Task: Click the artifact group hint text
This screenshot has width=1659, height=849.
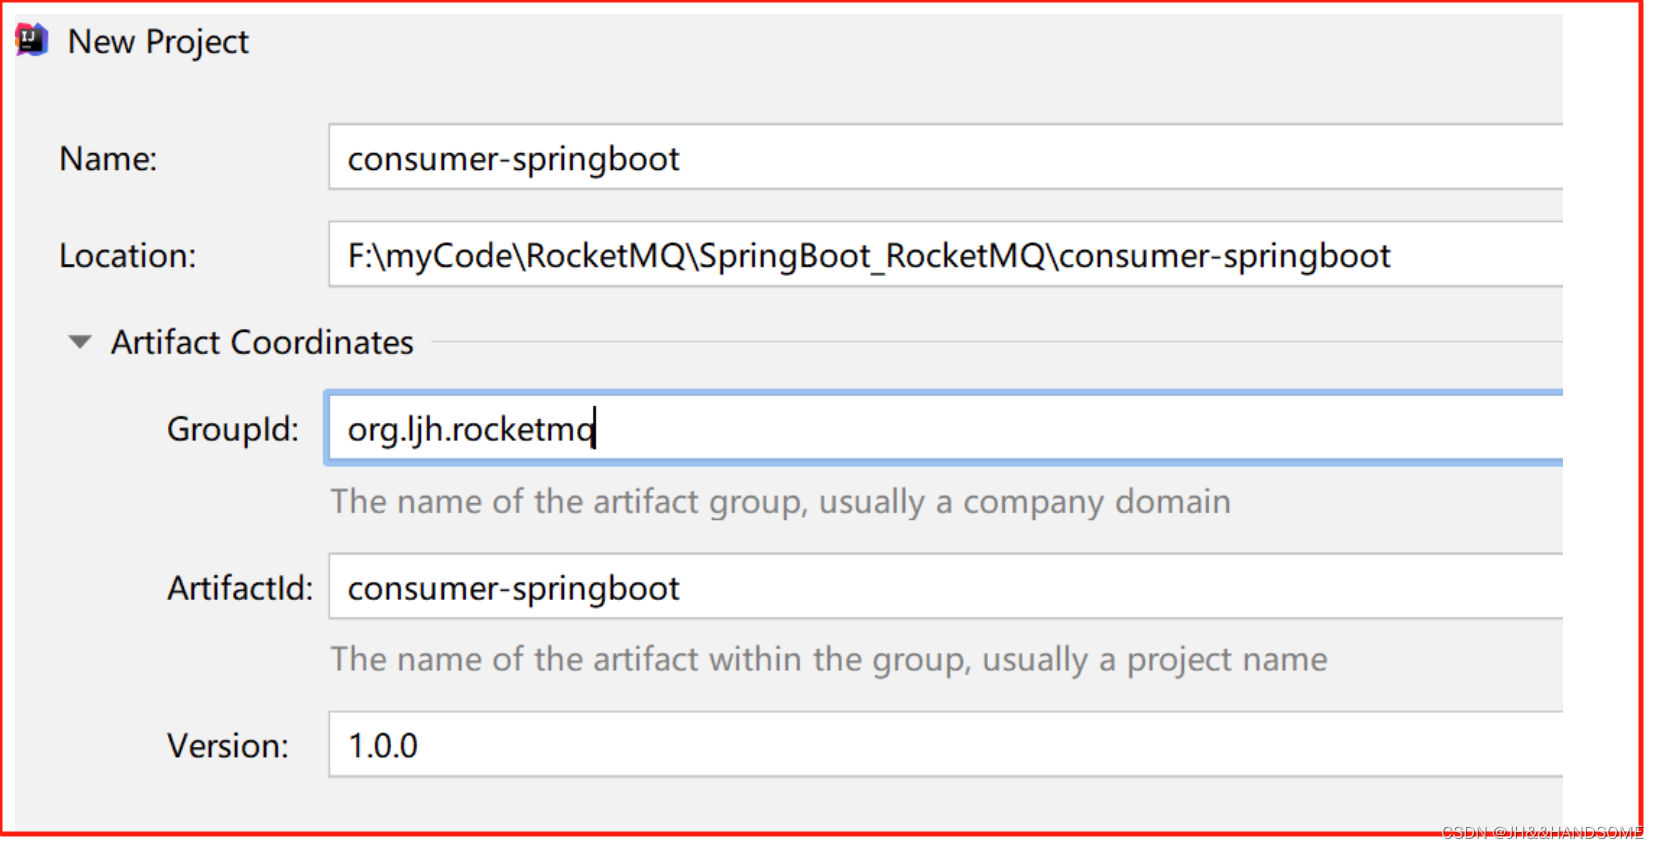Action: tap(780, 502)
